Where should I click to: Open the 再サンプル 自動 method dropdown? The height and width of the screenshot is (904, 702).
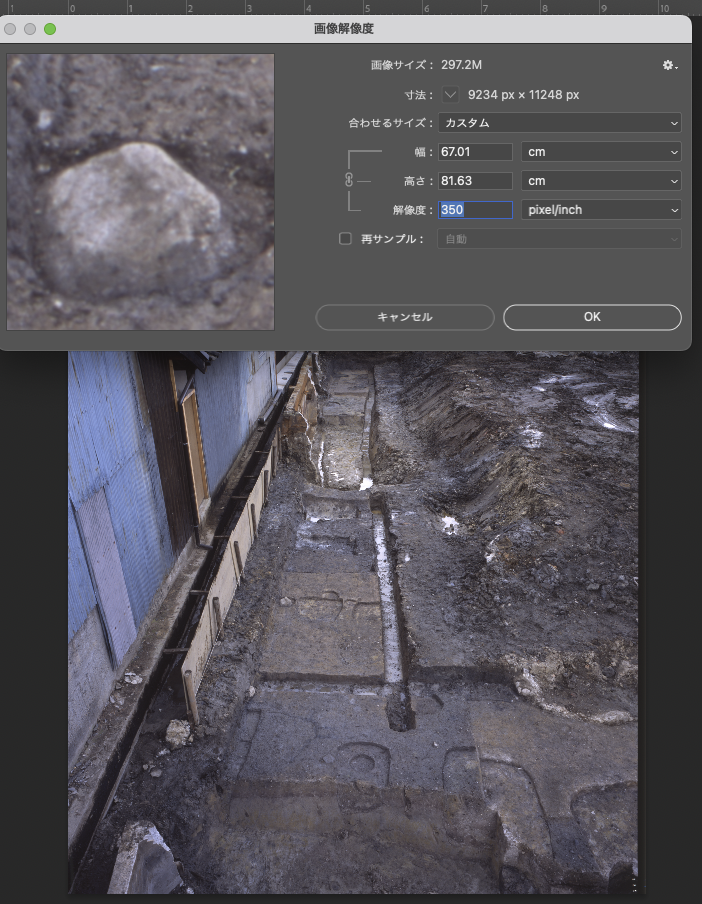[559, 239]
